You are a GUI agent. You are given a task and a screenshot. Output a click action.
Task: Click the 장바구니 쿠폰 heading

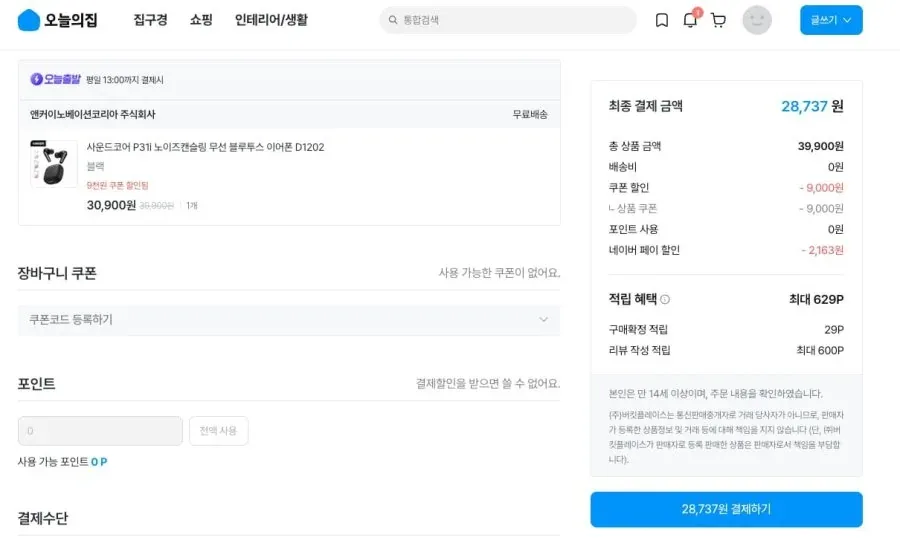(57, 273)
